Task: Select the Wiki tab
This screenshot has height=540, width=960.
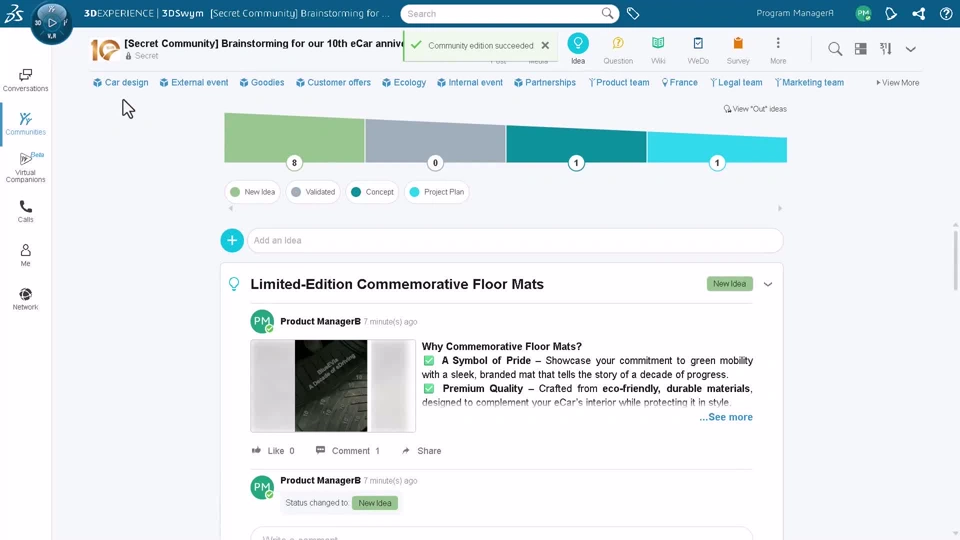Action: click(x=658, y=49)
